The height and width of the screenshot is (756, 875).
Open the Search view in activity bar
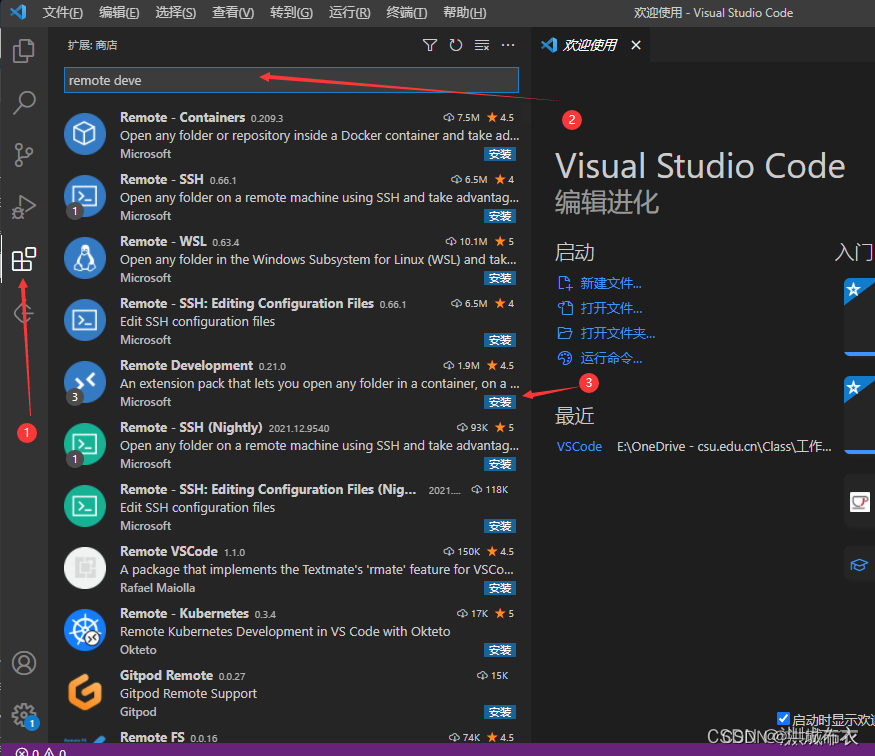[x=24, y=103]
